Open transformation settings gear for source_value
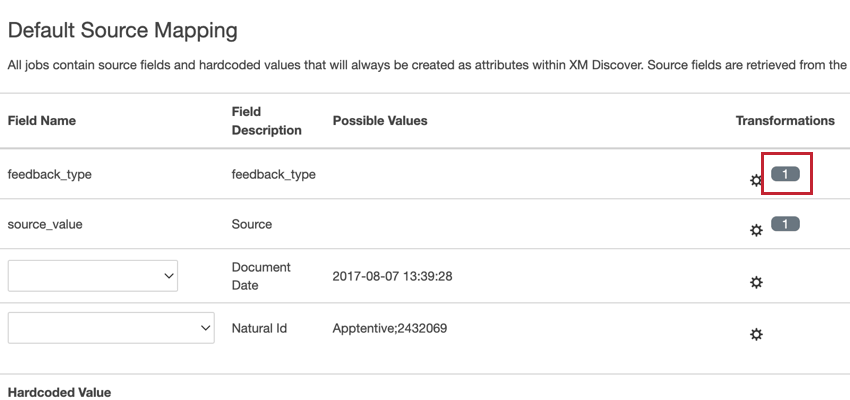Image resolution: width=850 pixels, height=400 pixels. 756,230
